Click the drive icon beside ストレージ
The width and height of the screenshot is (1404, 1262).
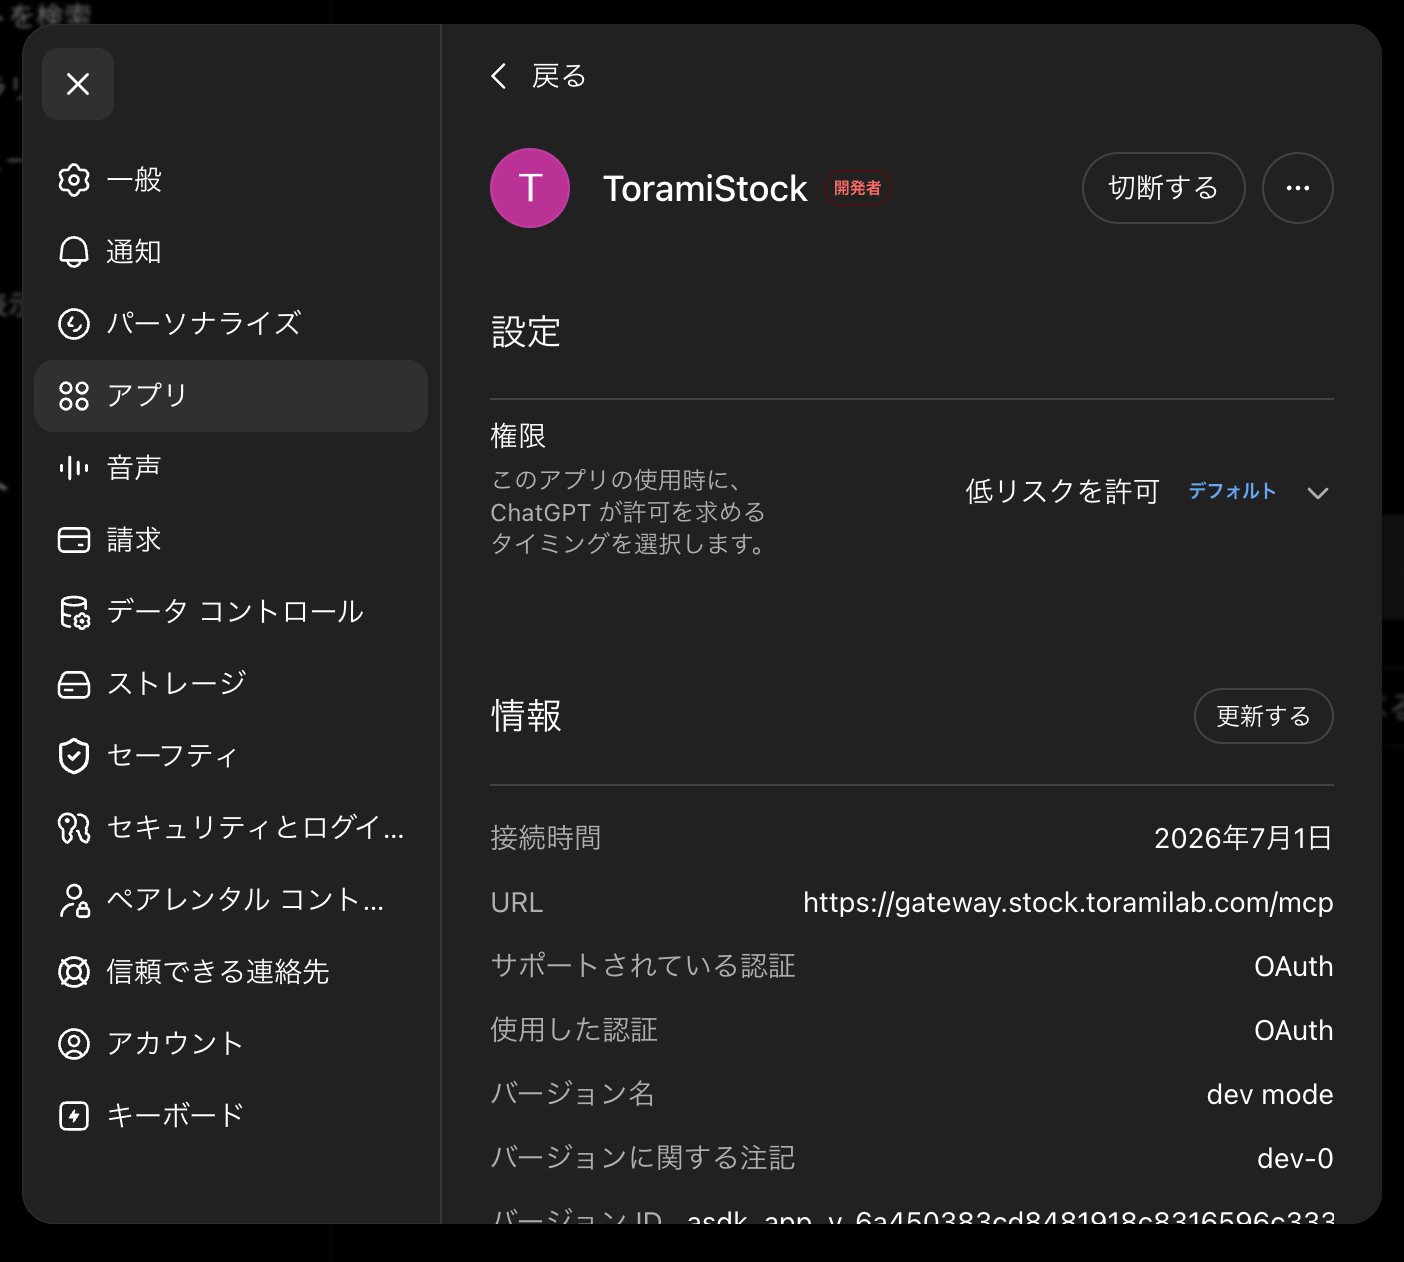pos(74,684)
